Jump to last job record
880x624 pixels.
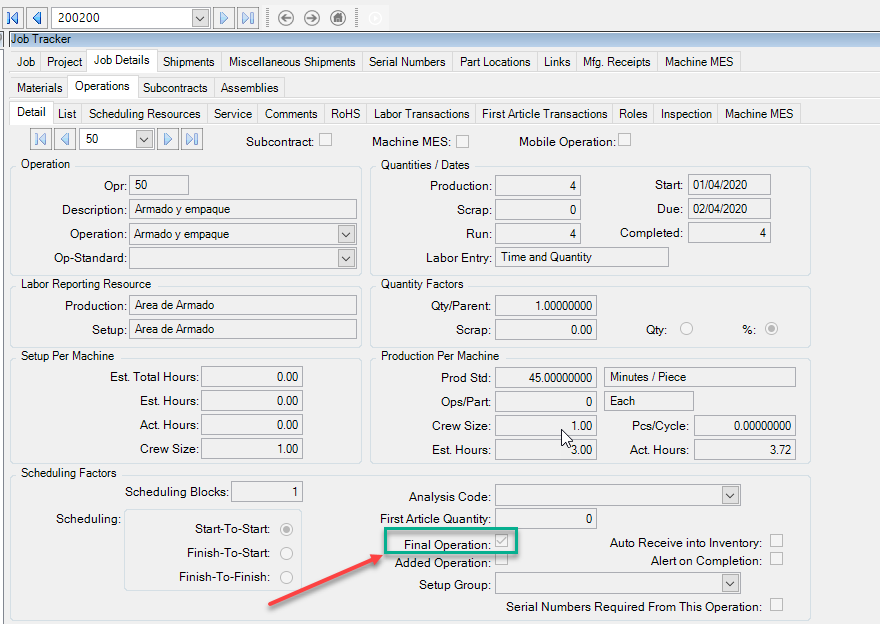coord(248,18)
